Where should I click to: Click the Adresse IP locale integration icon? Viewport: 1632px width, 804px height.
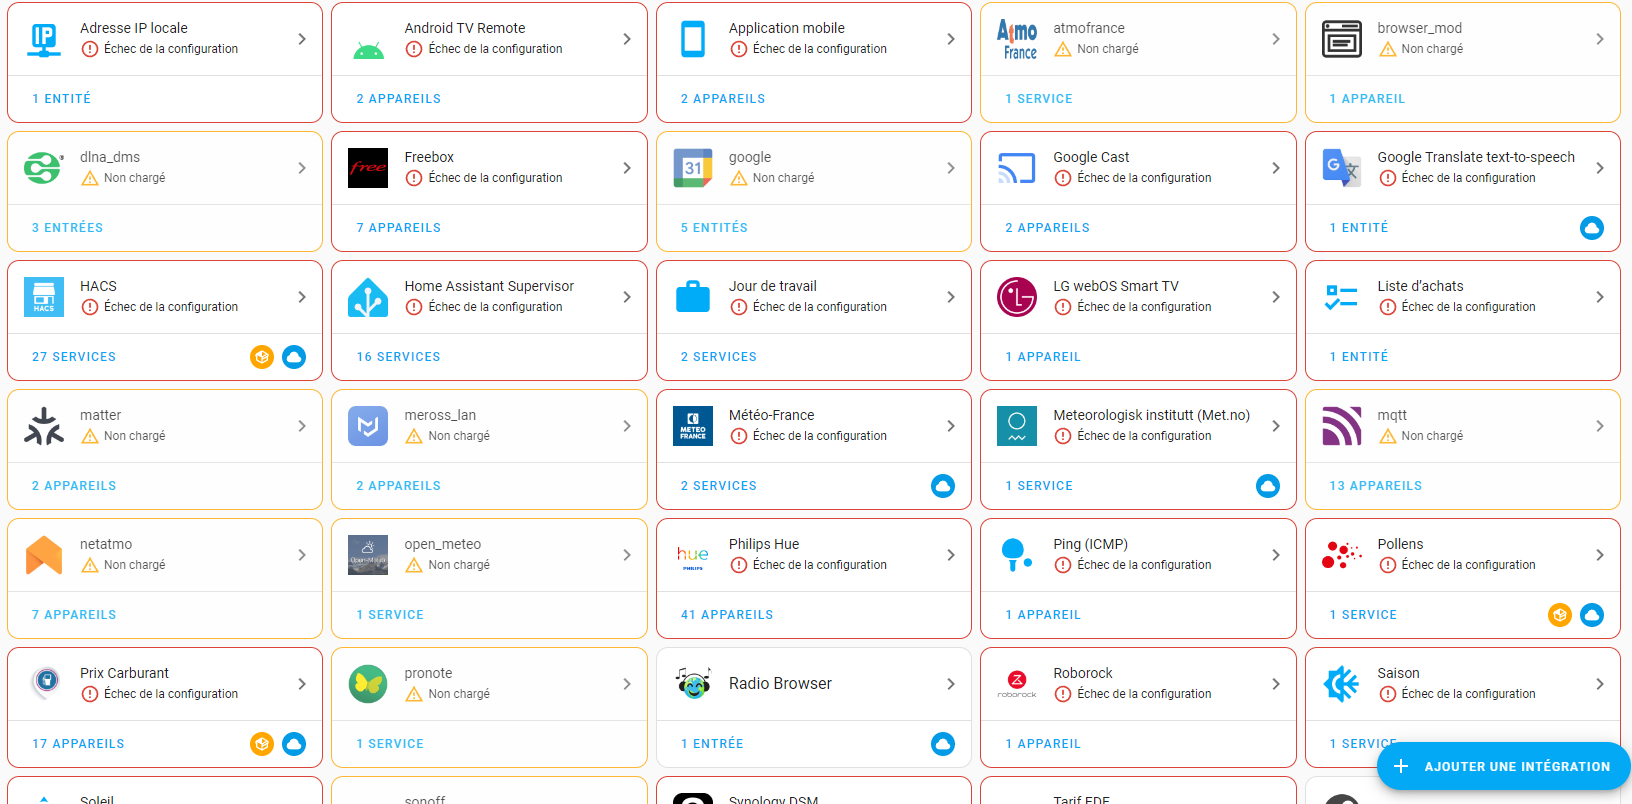[44, 39]
